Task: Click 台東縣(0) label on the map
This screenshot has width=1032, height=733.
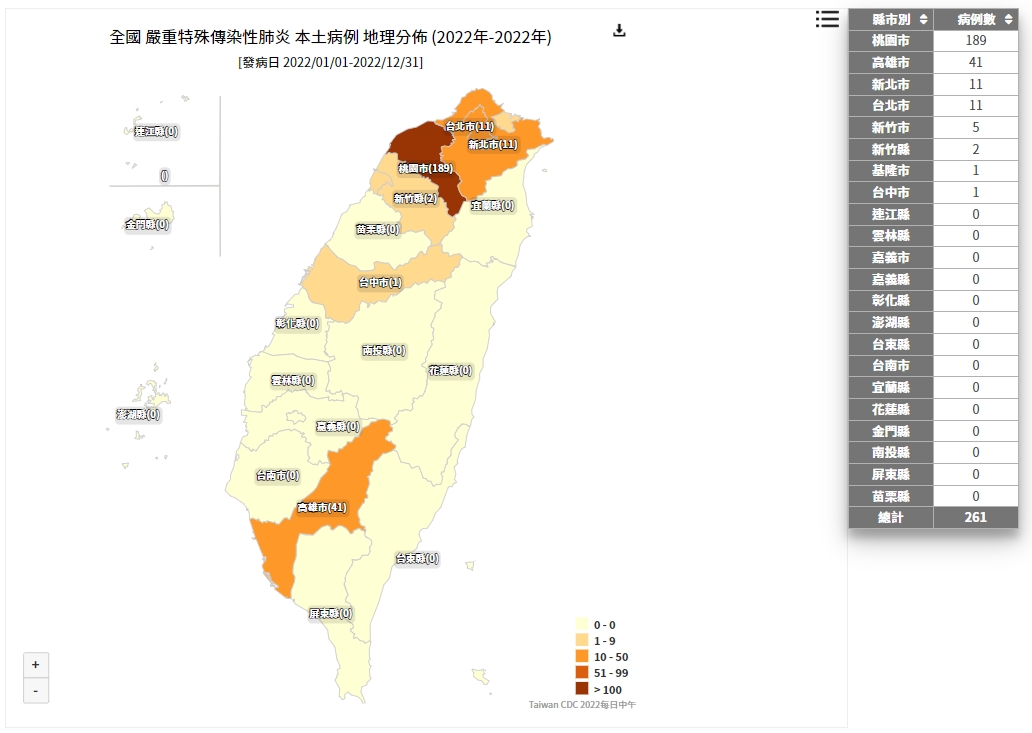Action: click(417, 559)
